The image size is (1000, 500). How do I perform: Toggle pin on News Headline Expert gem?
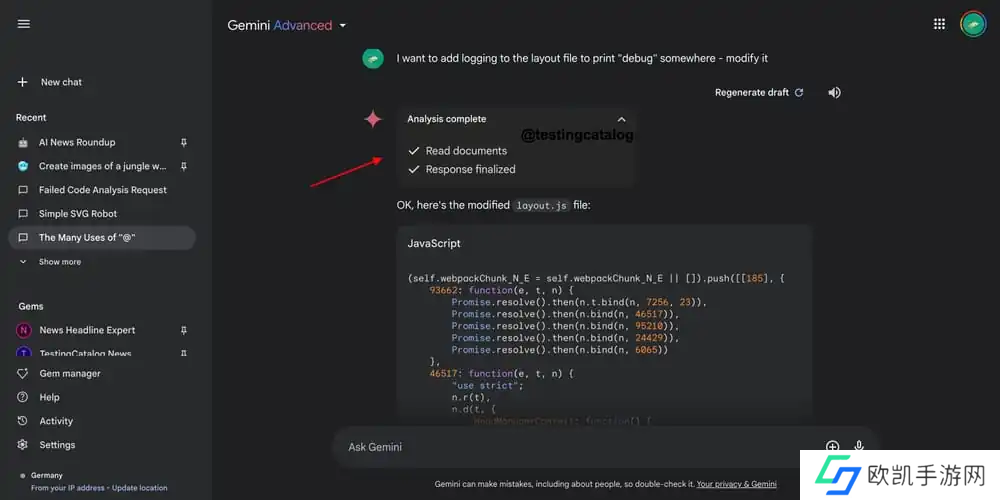(x=183, y=330)
